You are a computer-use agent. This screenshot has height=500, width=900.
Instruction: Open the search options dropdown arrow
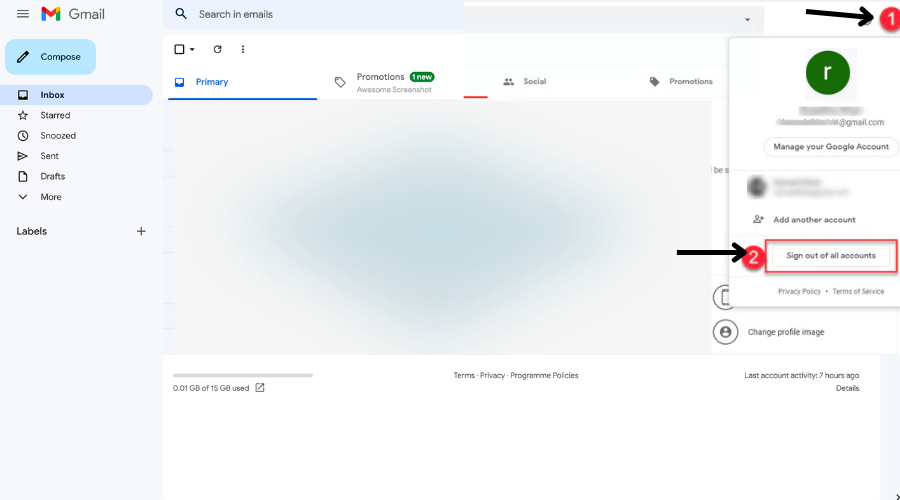(747, 20)
